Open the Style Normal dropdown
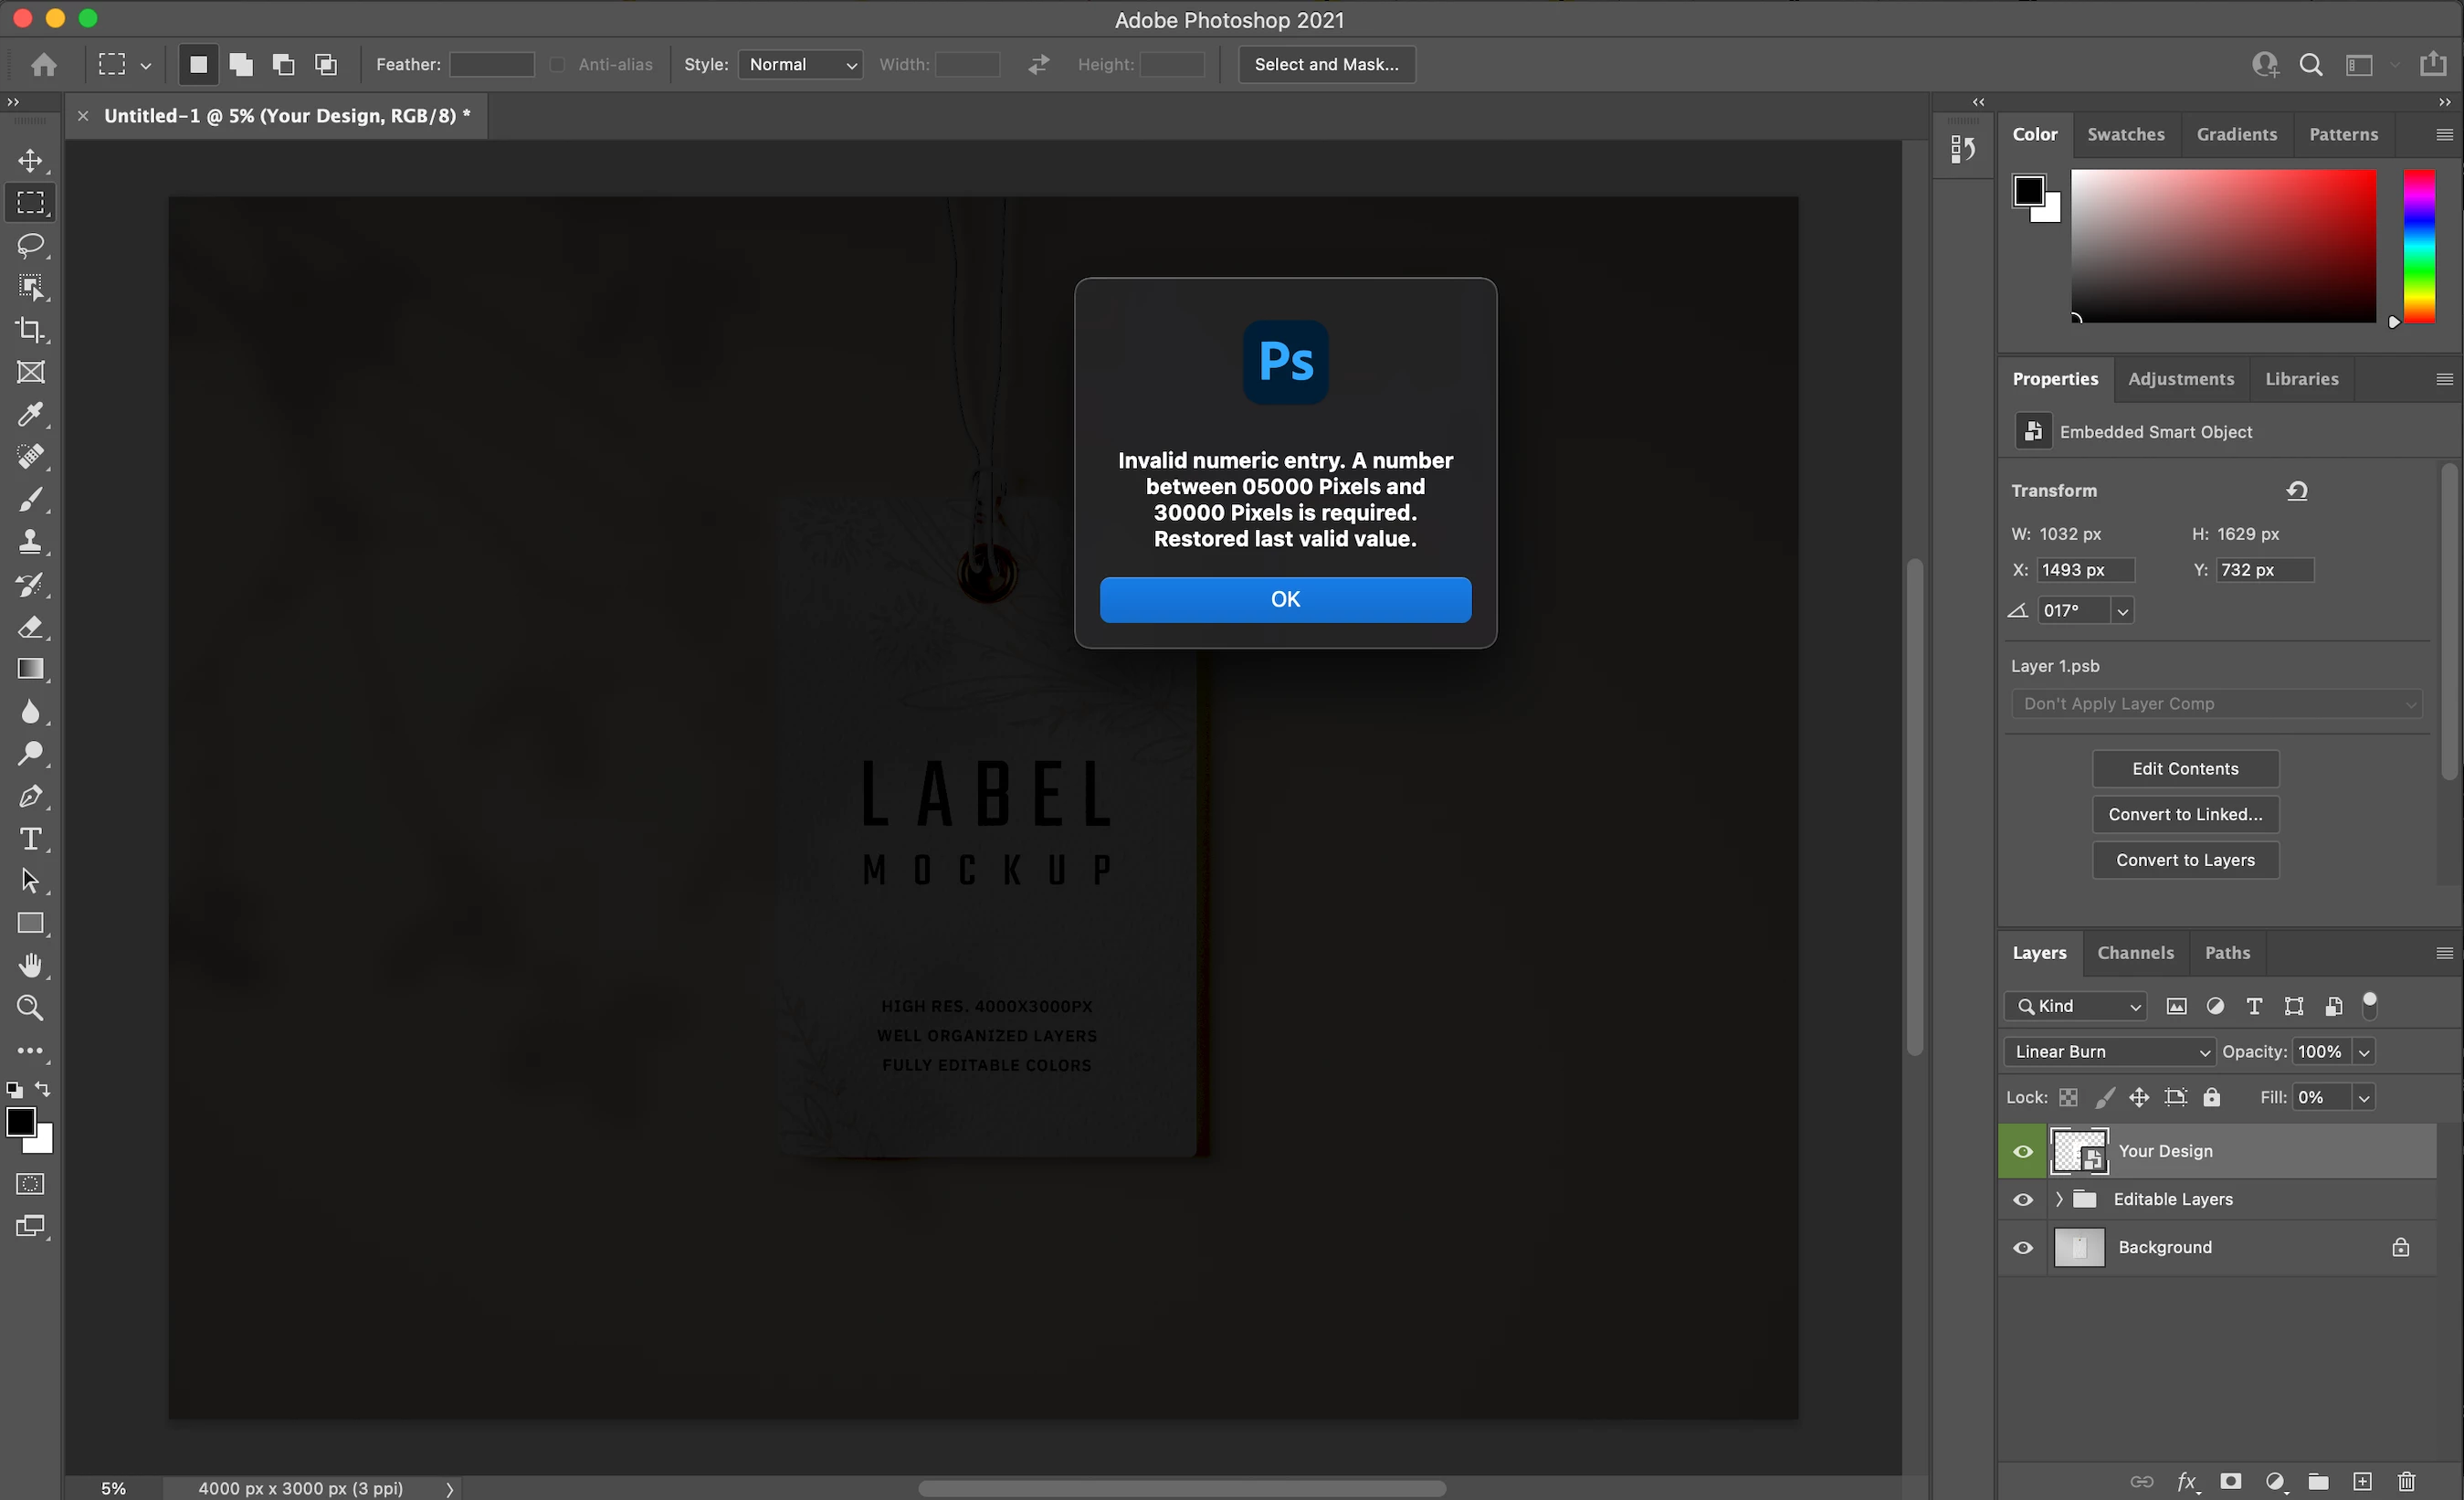2464x1500 pixels. (x=800, y=64)
